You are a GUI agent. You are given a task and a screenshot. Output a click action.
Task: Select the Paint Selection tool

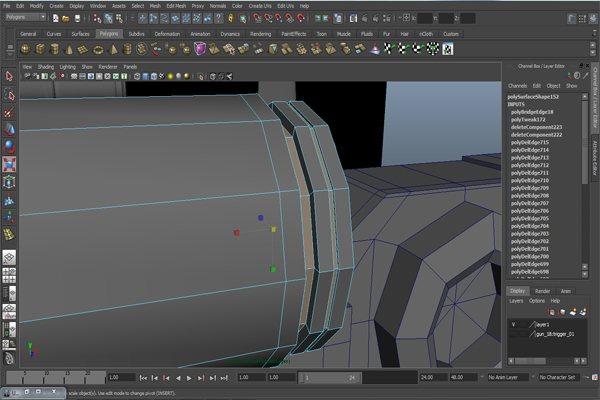click(x=9, y=112)
